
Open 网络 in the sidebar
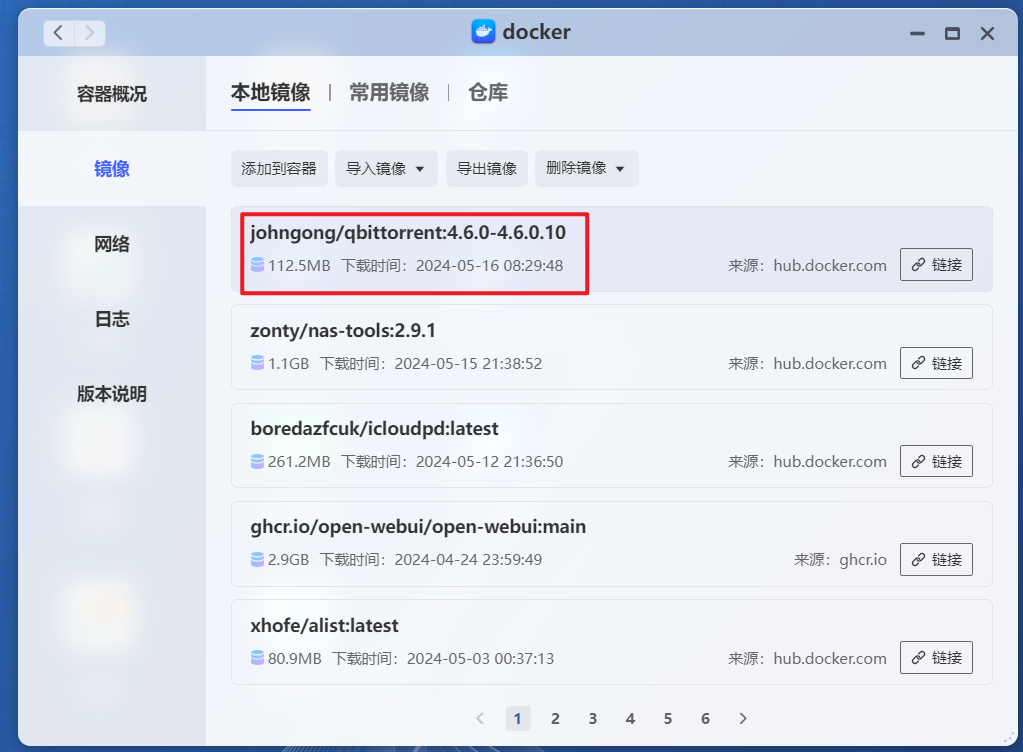pos(112,244)
